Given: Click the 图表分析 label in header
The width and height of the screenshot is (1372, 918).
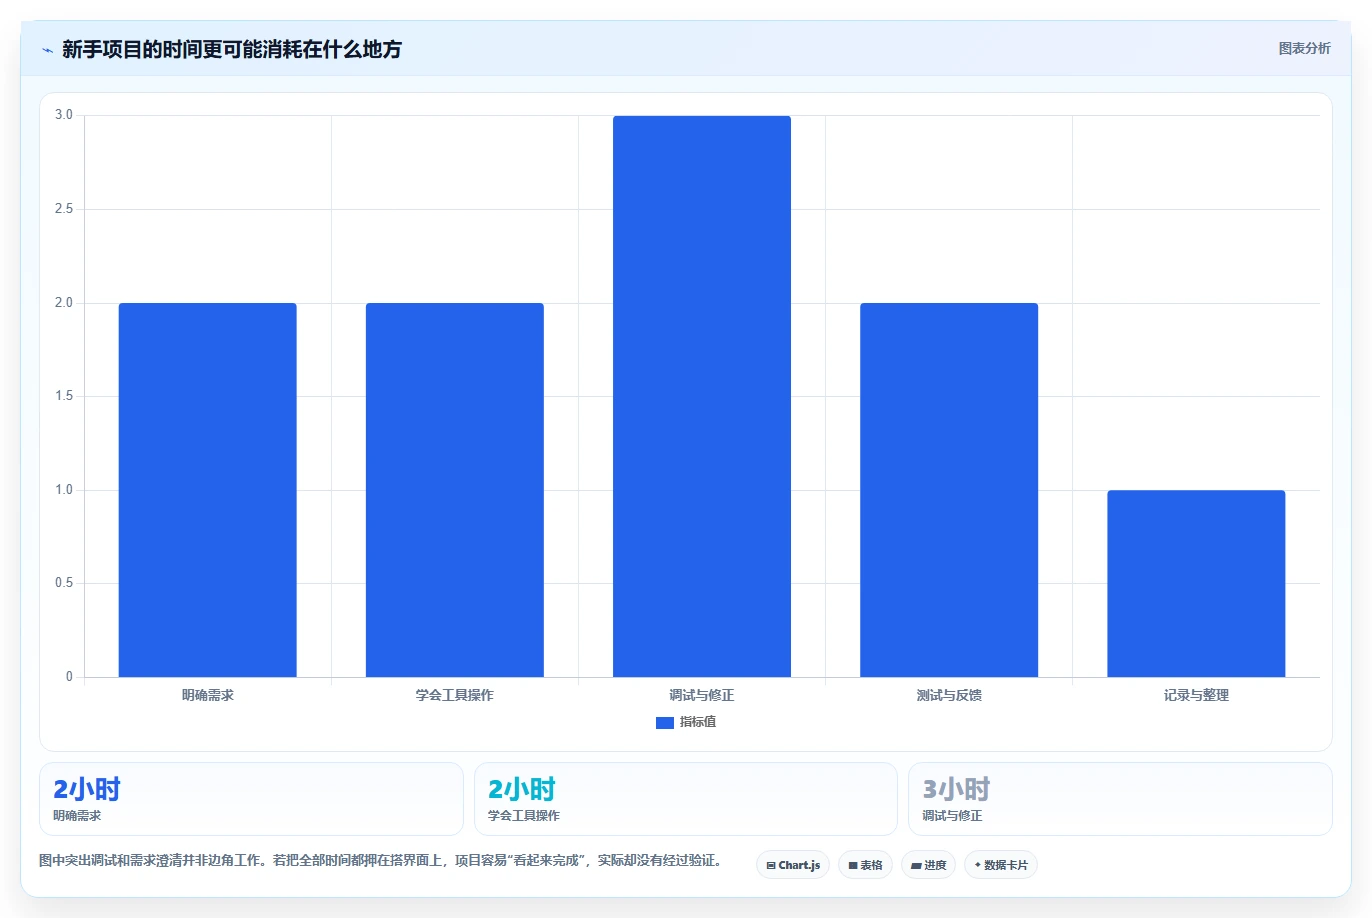Looking at the screenshot, I should tap(1304, 48).
